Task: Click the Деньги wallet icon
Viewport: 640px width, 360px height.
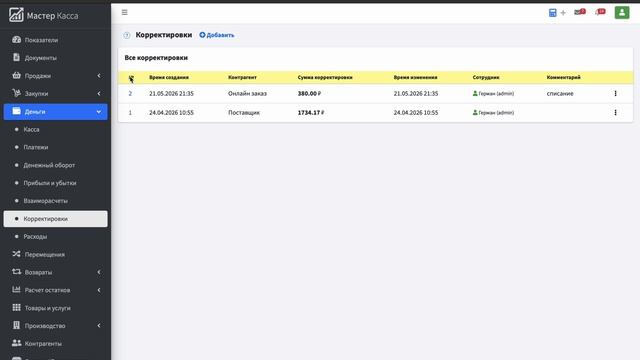Action: tap(16, 111)
